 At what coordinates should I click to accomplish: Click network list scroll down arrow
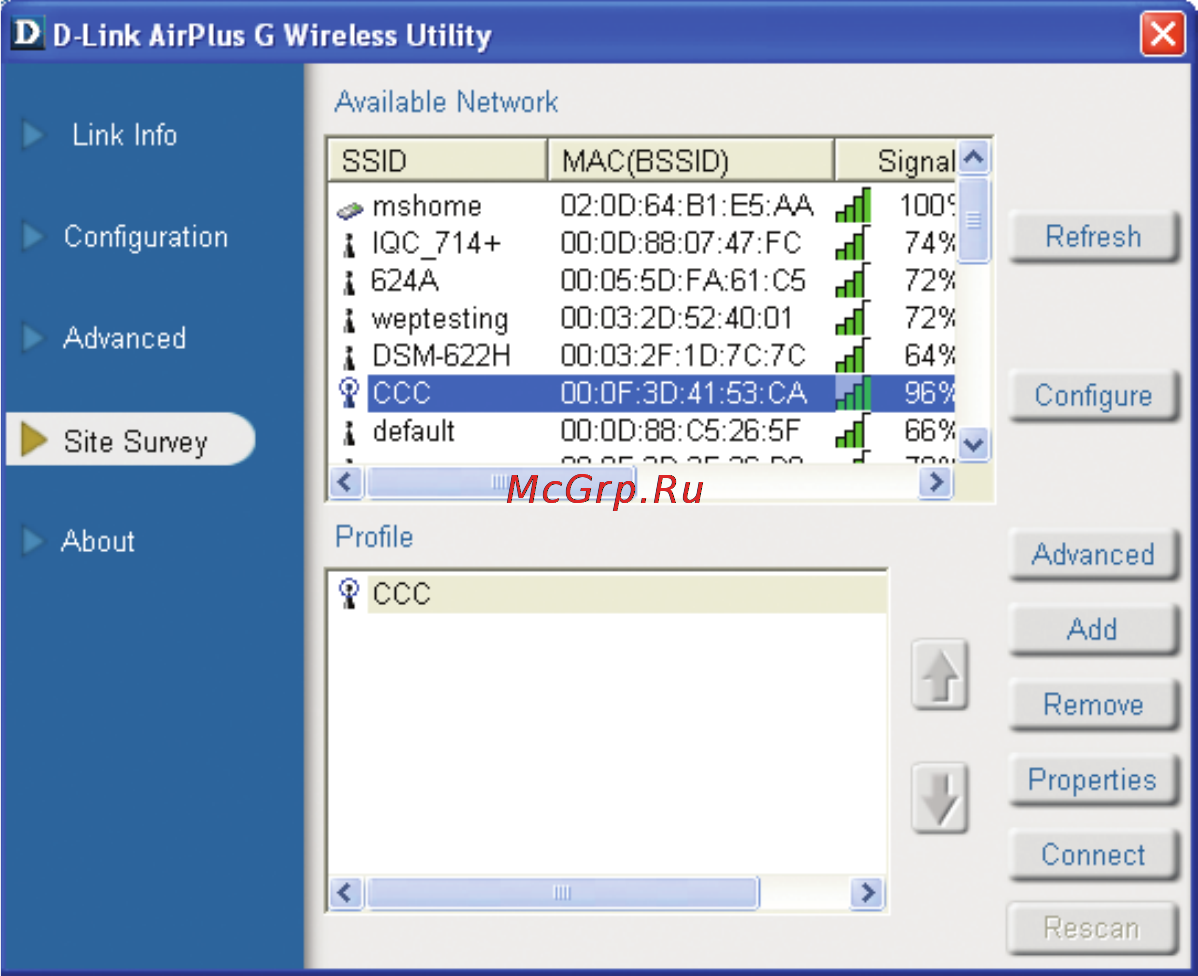pos(973,444)
